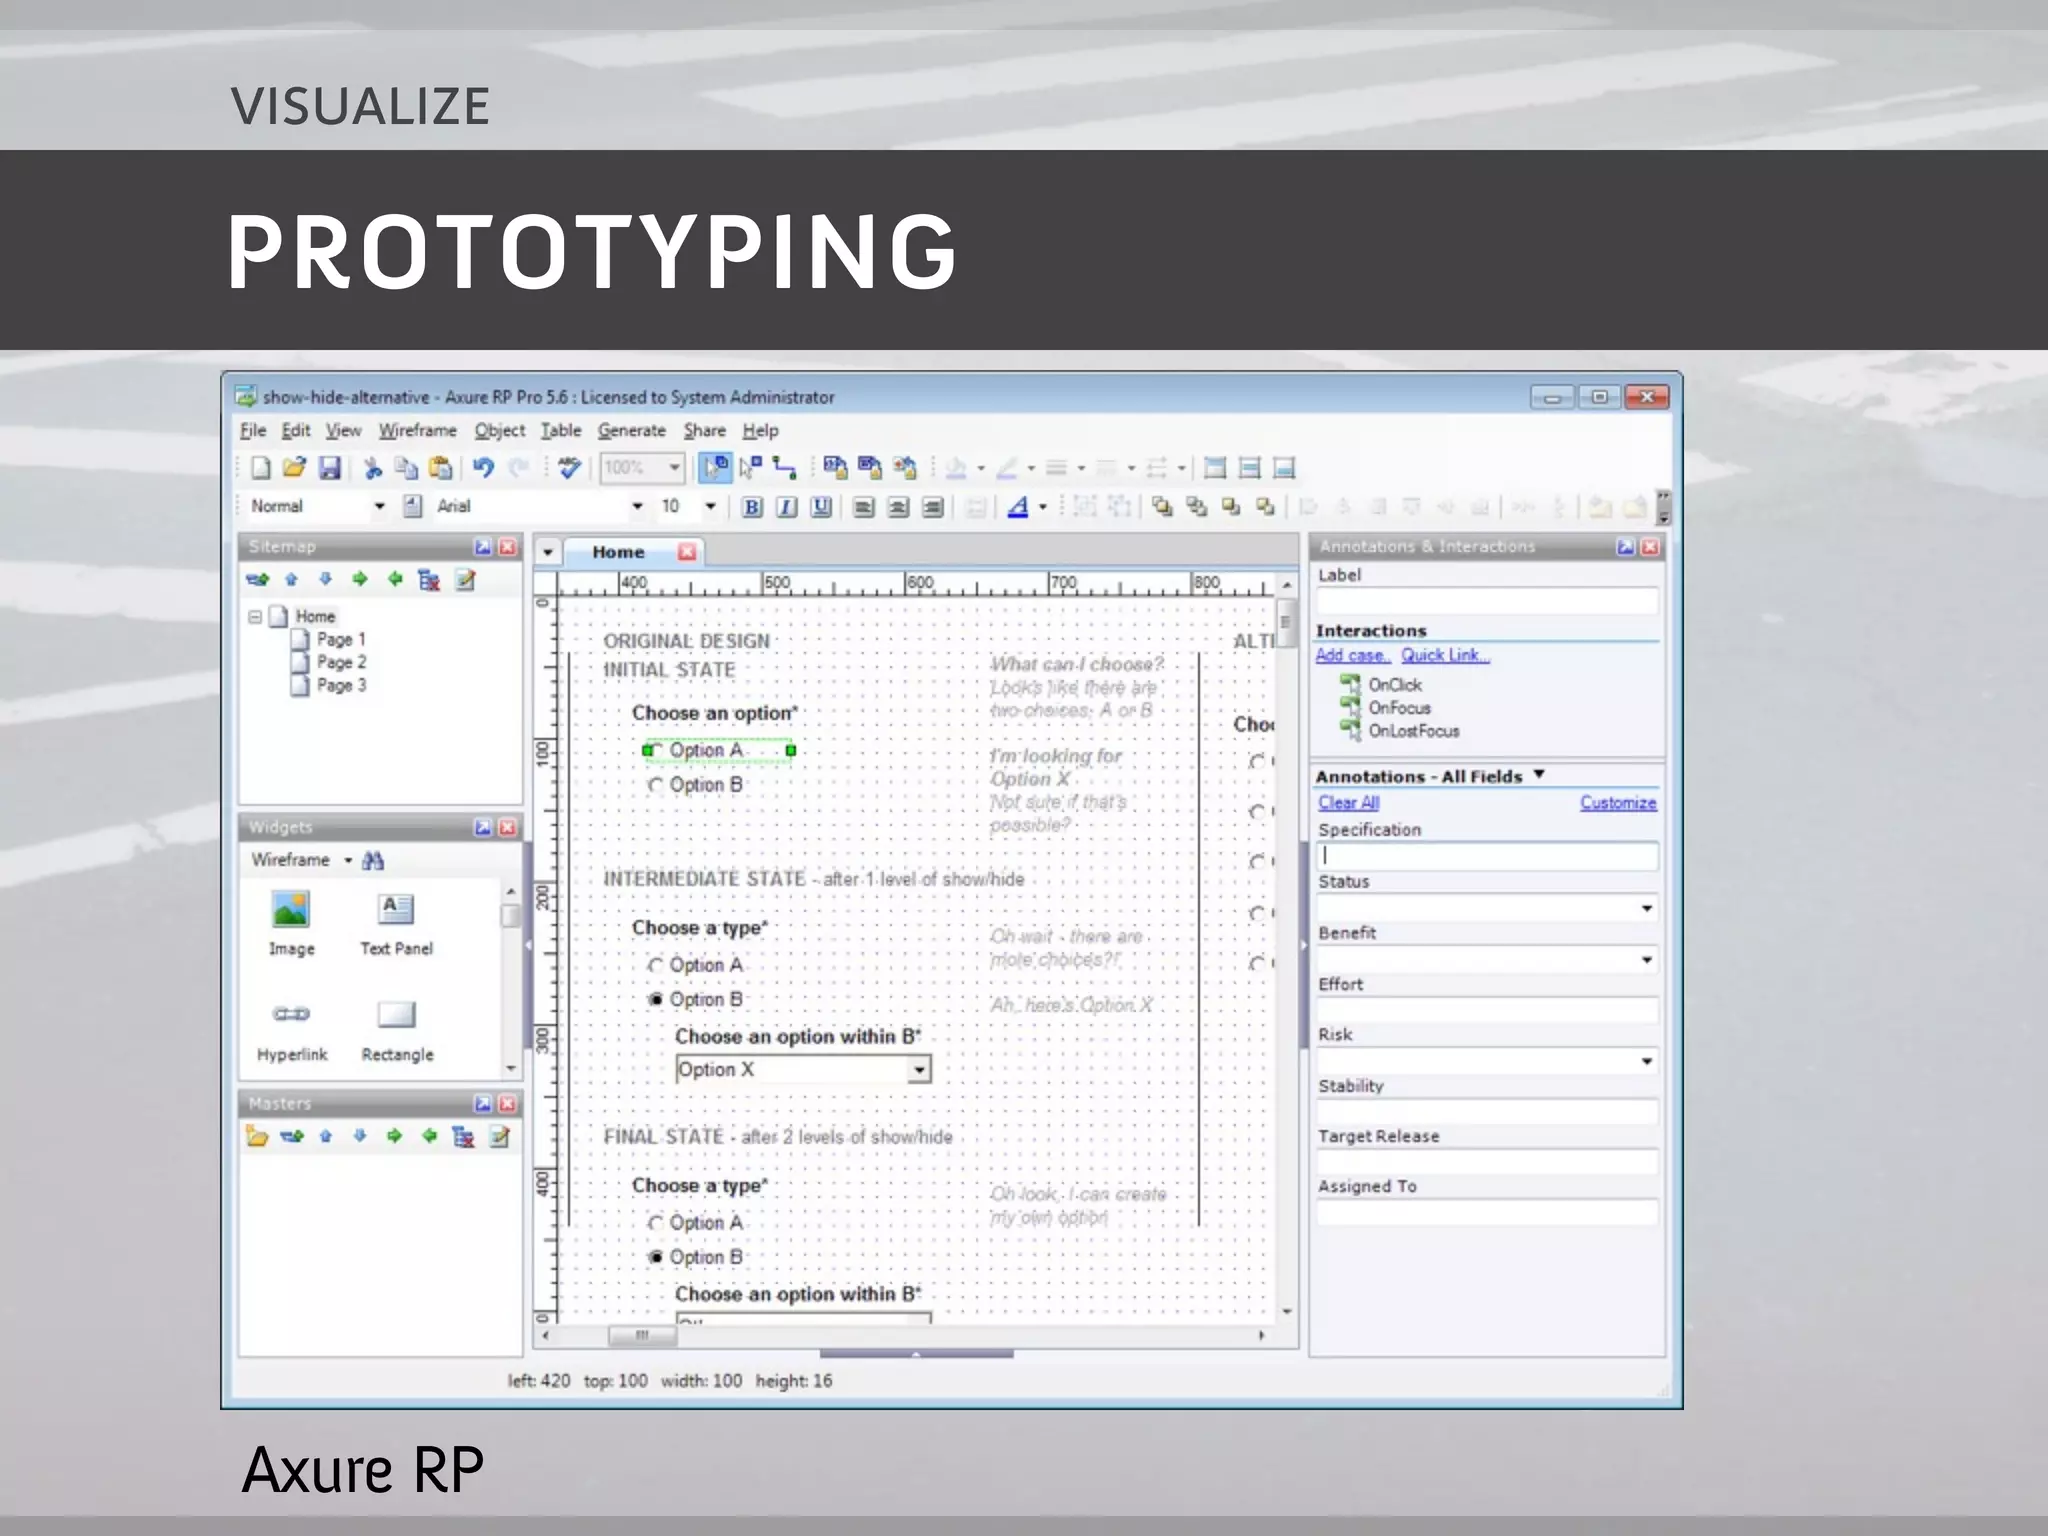Click the New file toolbar icon
The image size is (2048, 1536).
click(261, 467)
